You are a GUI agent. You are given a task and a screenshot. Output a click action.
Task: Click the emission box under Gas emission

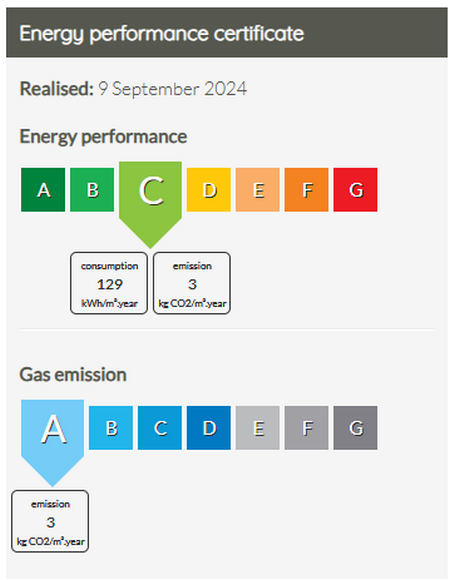(x=50, y=522)
